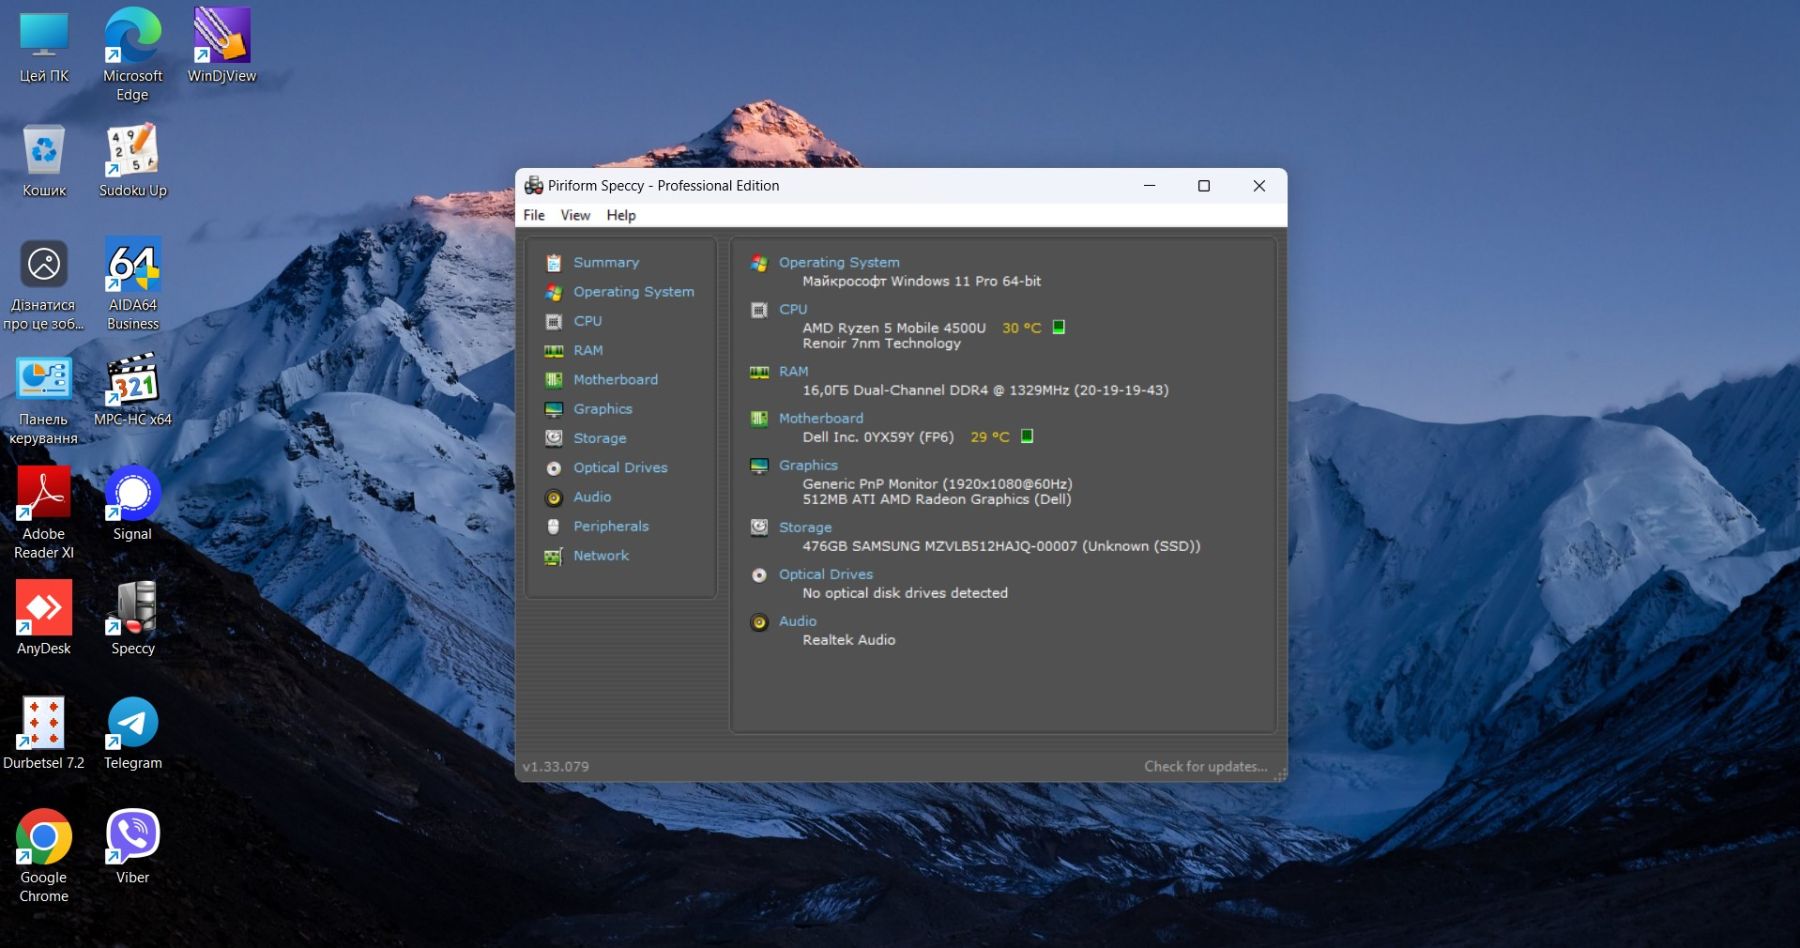Click the Speccy title bar app icon
Viewport: 1800px width, 948px height.
[x=534, y=185]
